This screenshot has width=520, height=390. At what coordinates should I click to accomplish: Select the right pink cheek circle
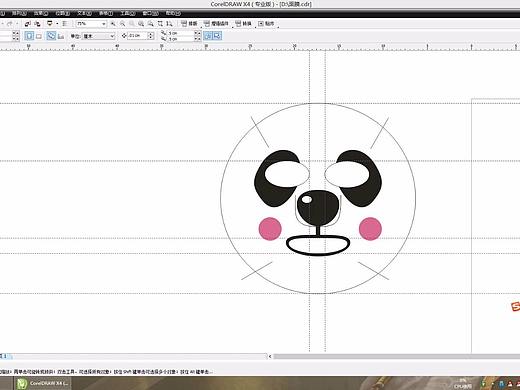coord(370,229)
